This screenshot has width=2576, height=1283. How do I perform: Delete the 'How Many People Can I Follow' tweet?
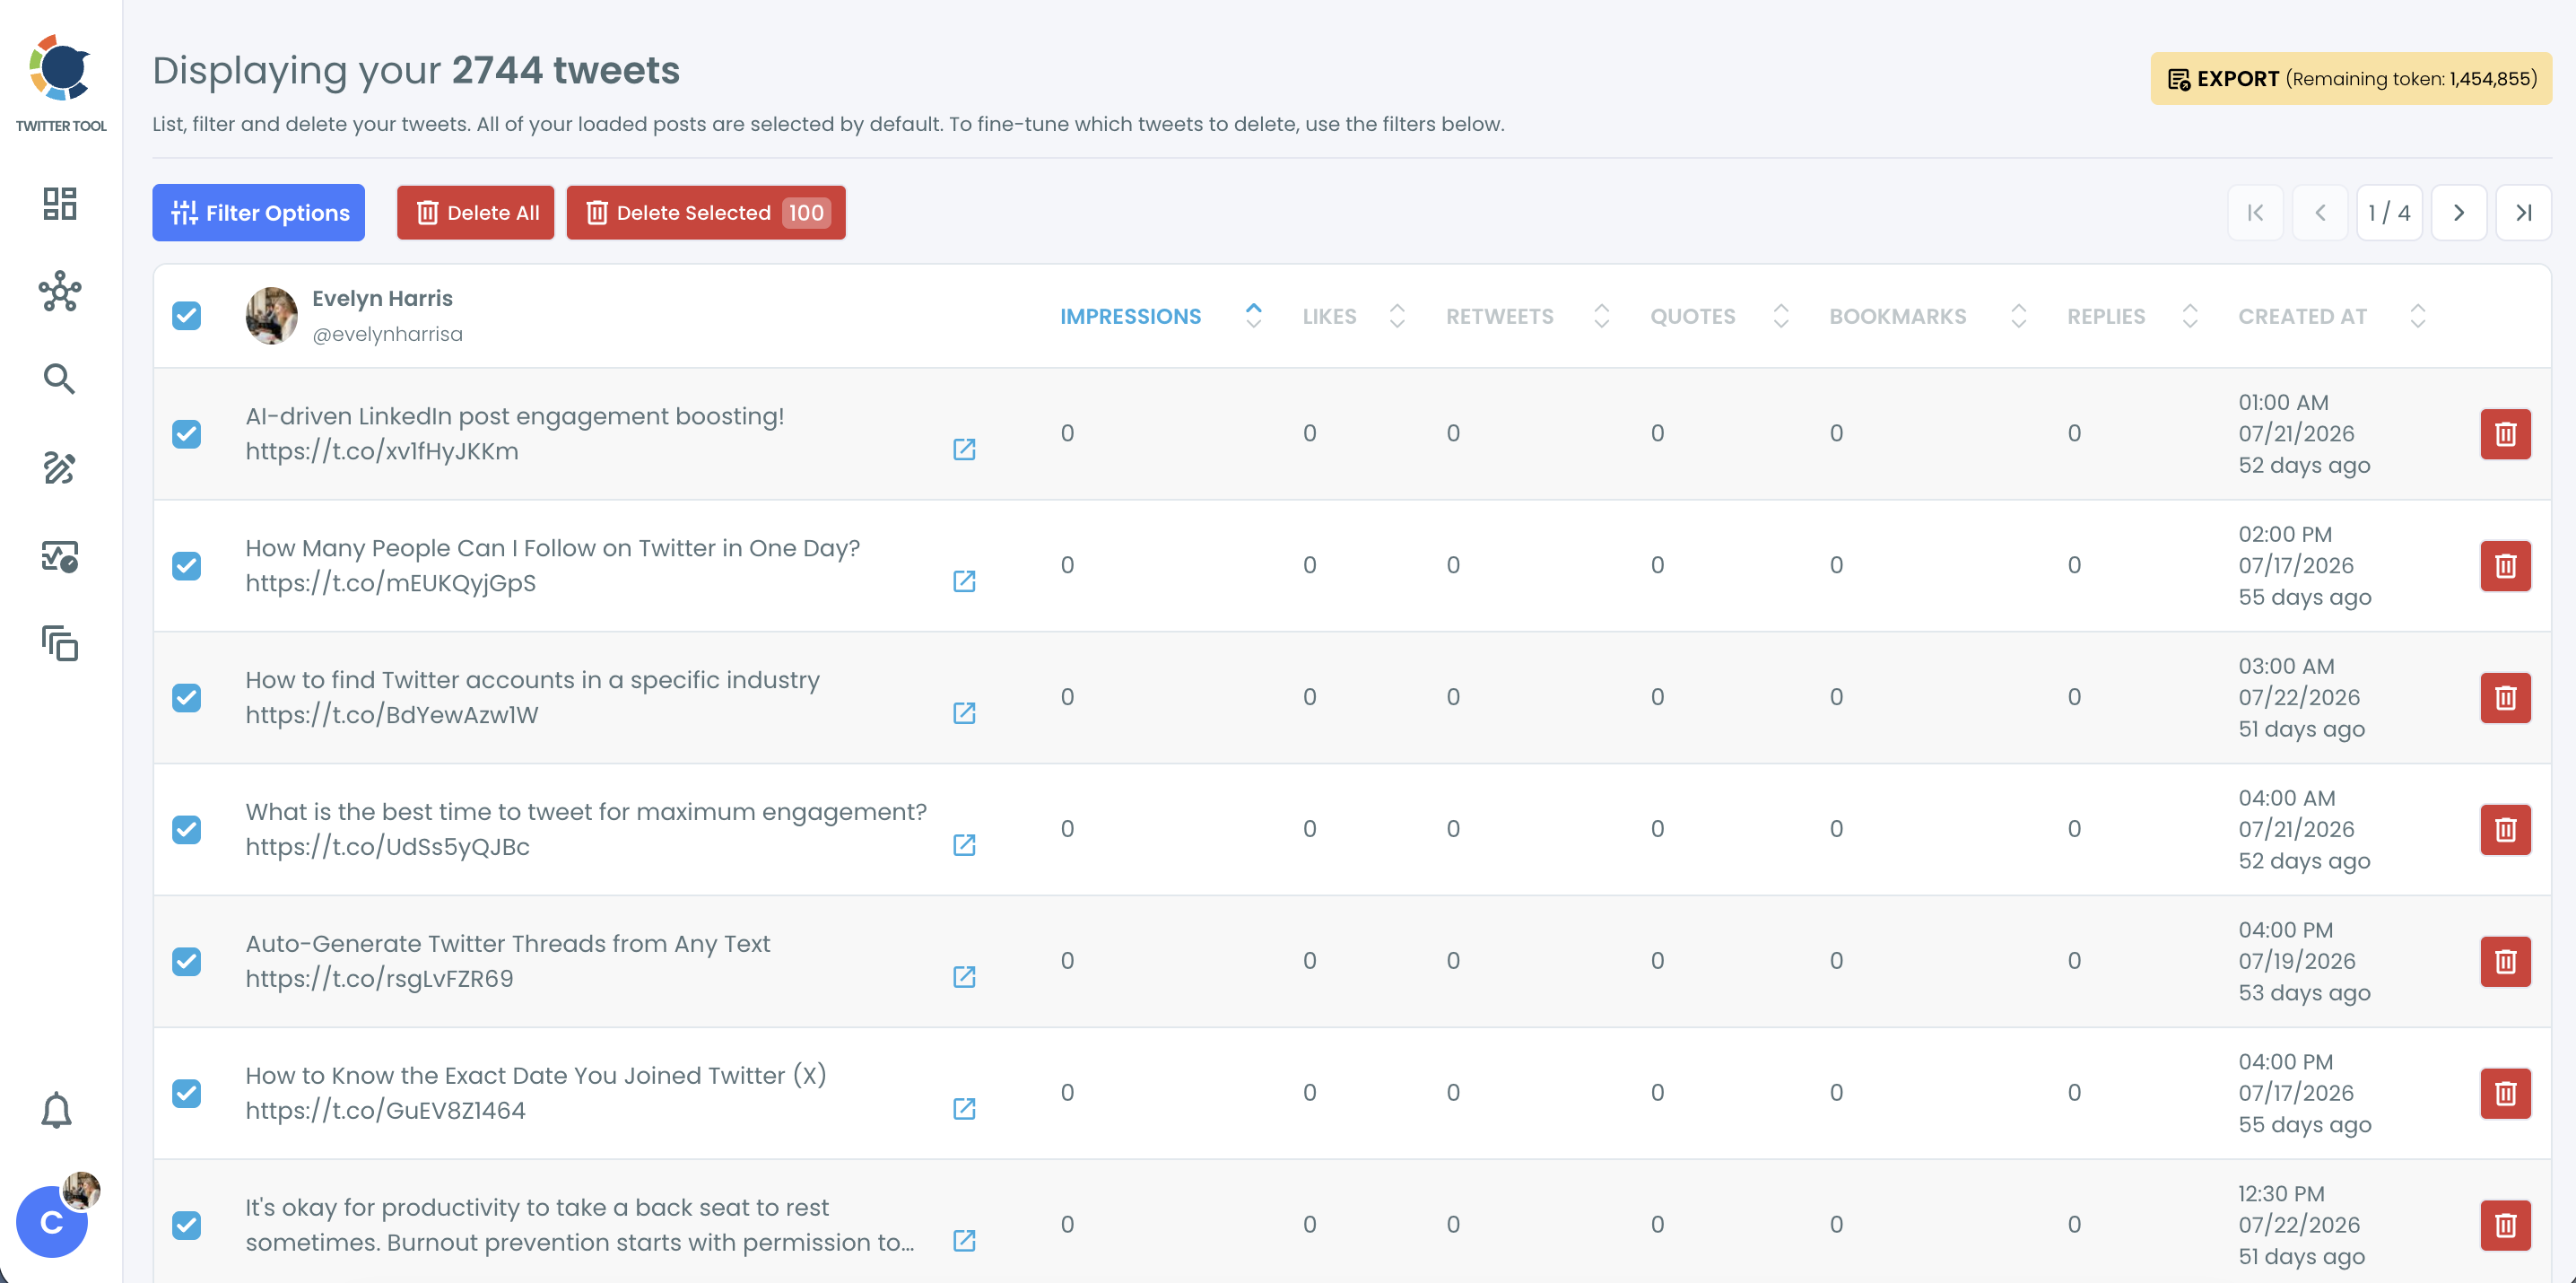coord(2505,566)
